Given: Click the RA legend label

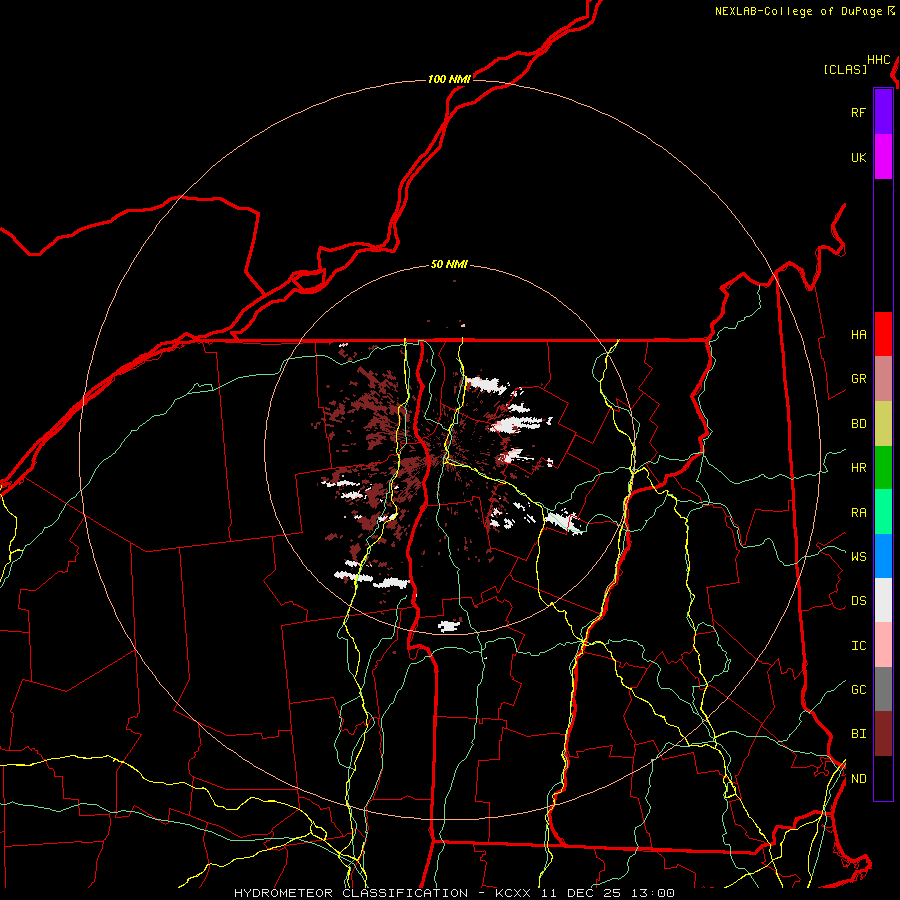Looking at the screenshot, I should (858, 513).
